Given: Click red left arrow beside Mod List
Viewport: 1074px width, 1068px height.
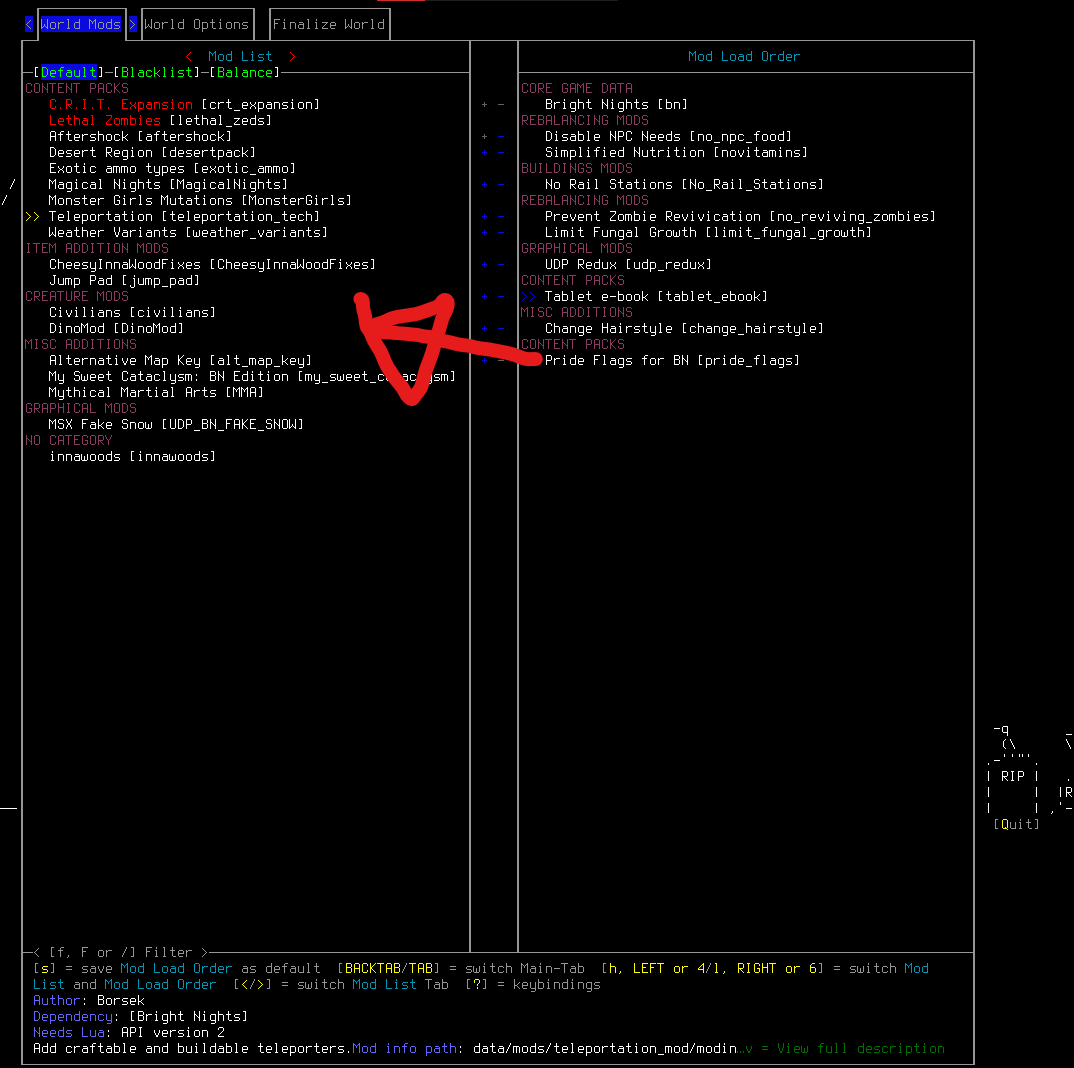Looking at the screenshot, I should point(189,57).
